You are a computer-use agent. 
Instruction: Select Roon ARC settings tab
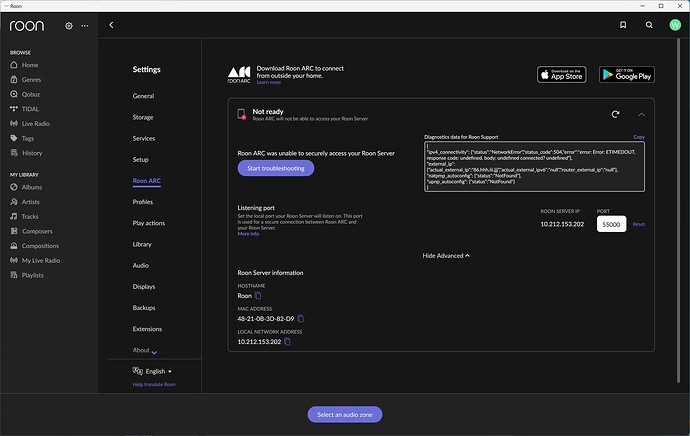coord(147,181)
